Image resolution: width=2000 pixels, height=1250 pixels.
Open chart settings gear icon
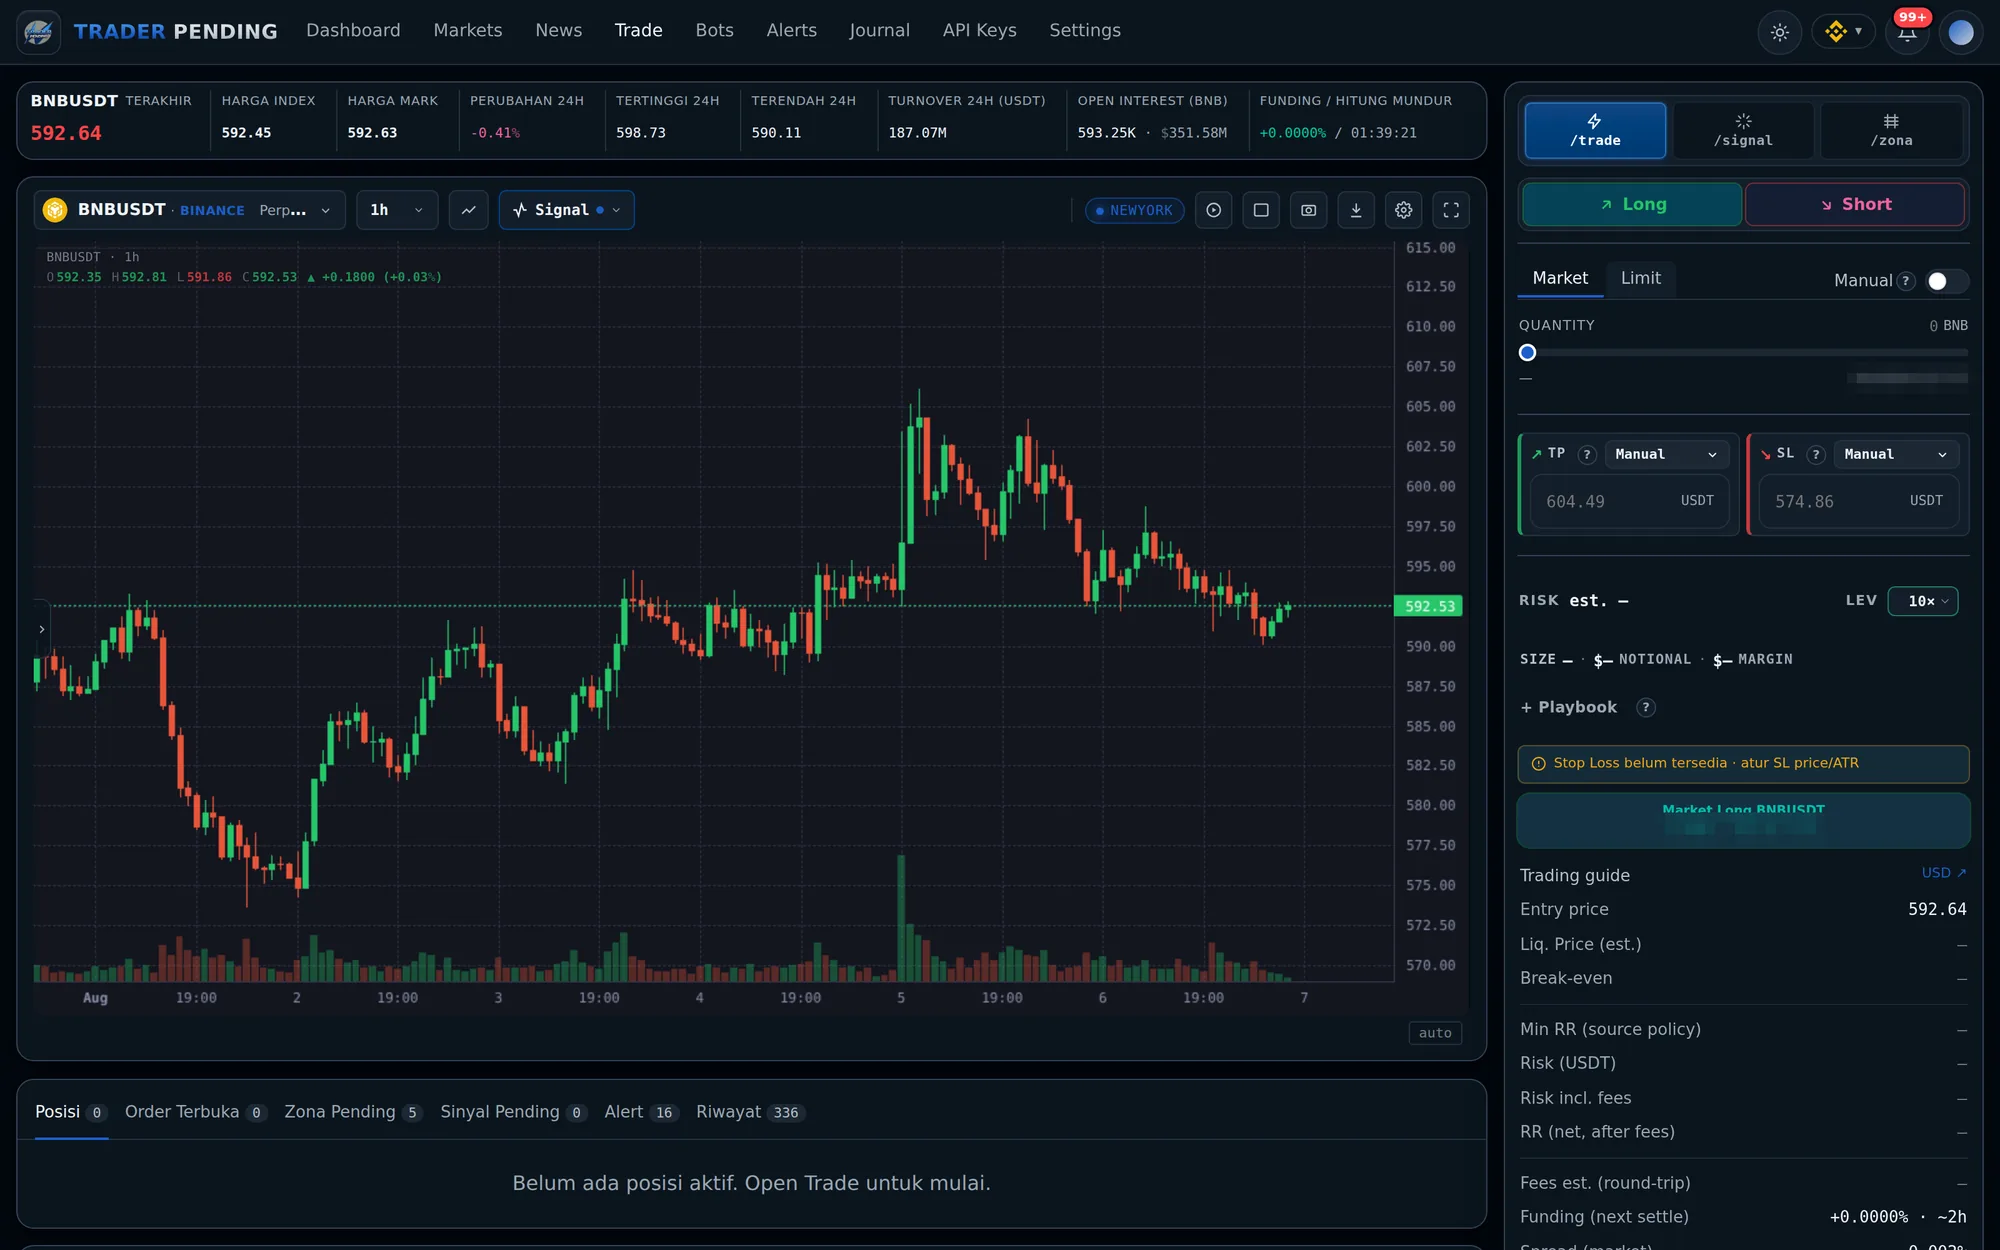(x=1404, y=210)
